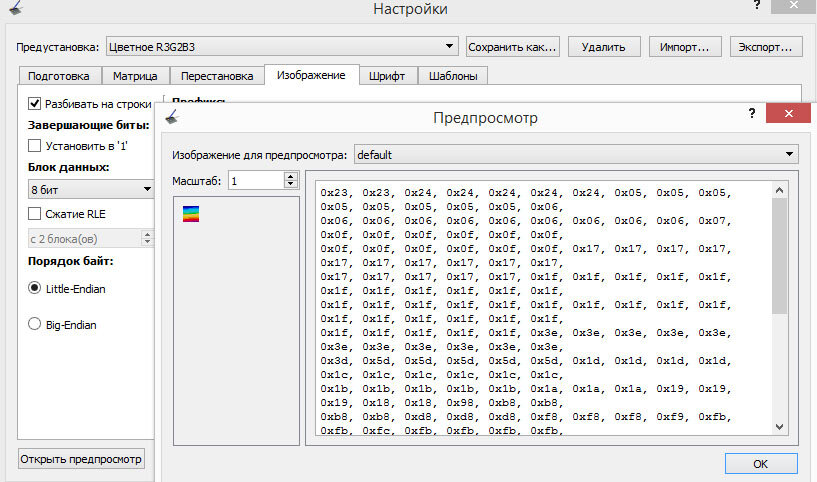Confirm the preview dialog with OK
The height and width of the screenshot is (482, 817).
[x=761, y=464]
